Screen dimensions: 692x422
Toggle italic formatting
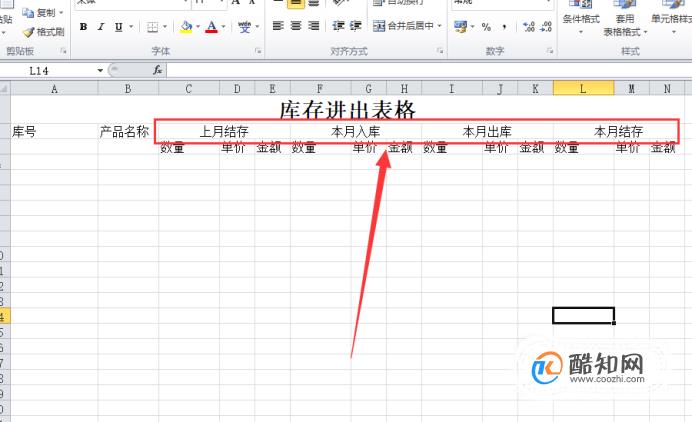pos(101,27)
